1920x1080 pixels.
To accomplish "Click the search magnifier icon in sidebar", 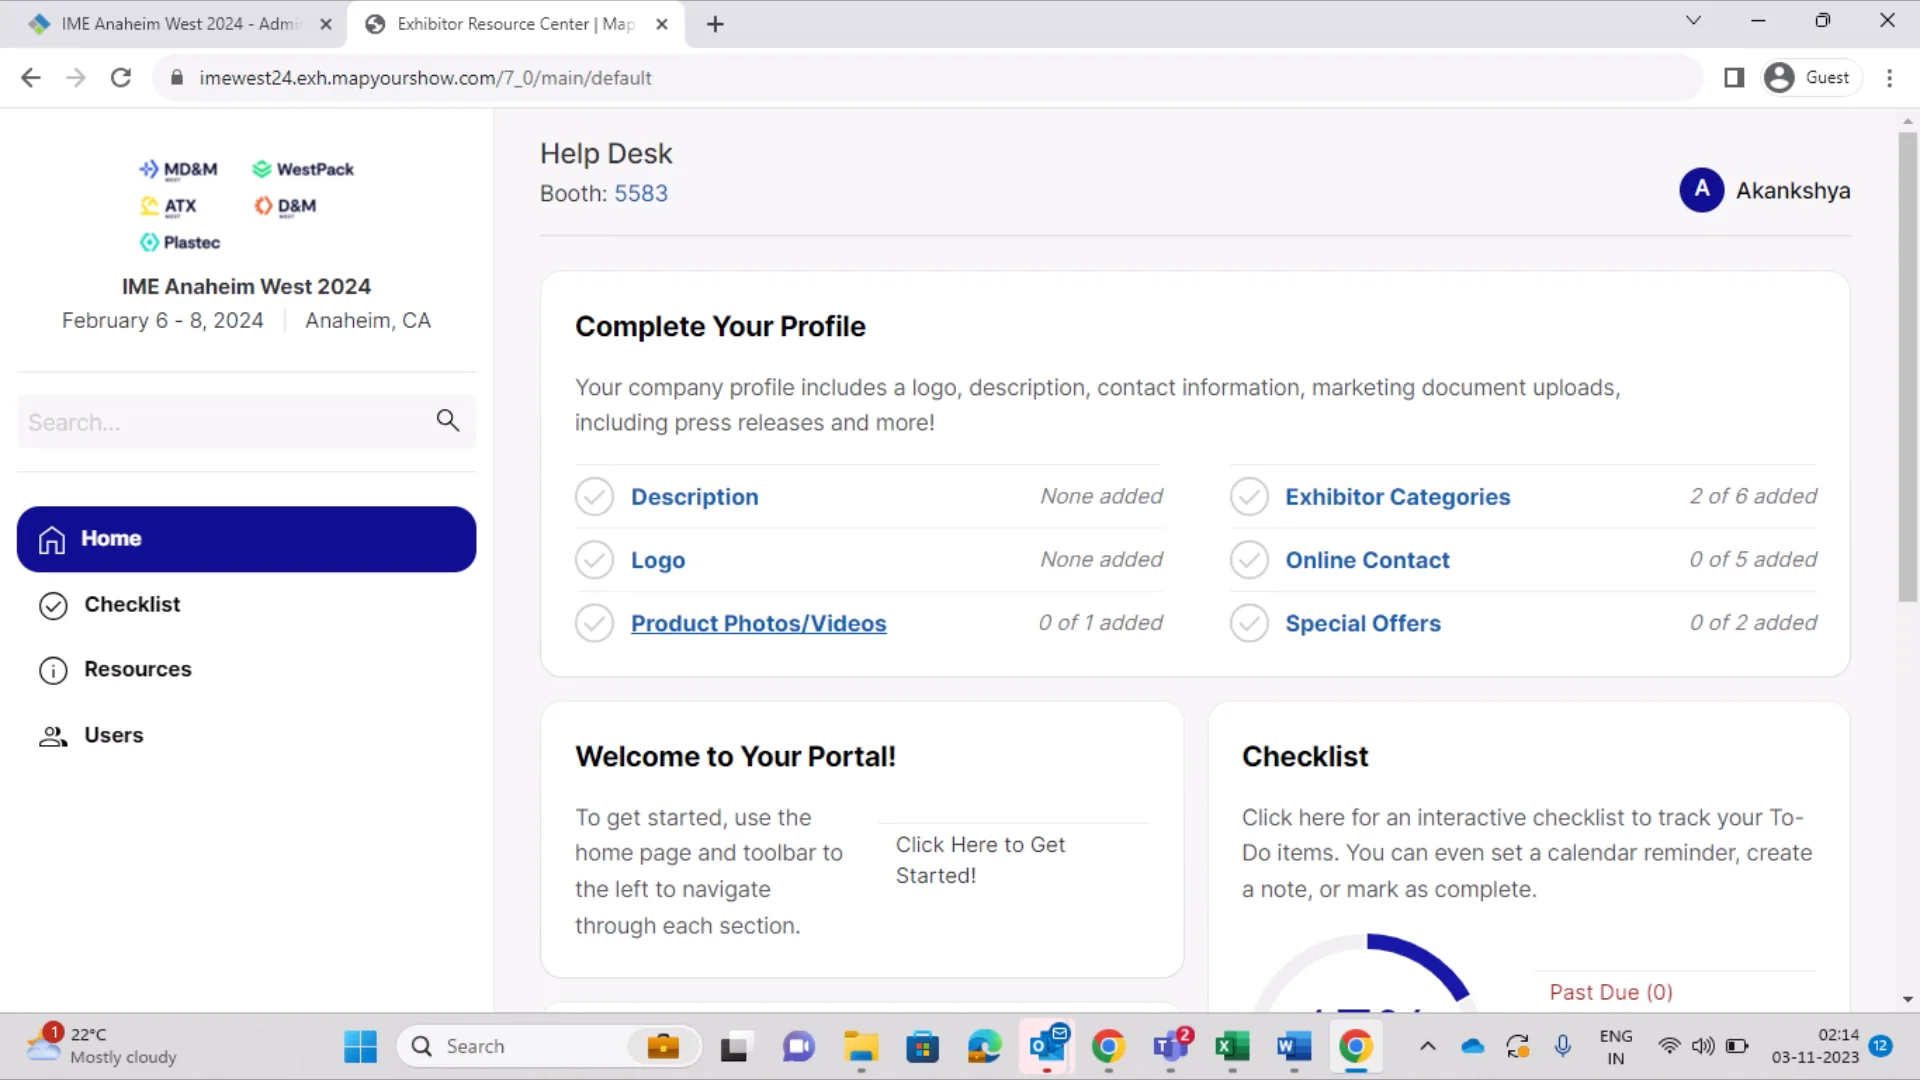I will coord(448,421).
